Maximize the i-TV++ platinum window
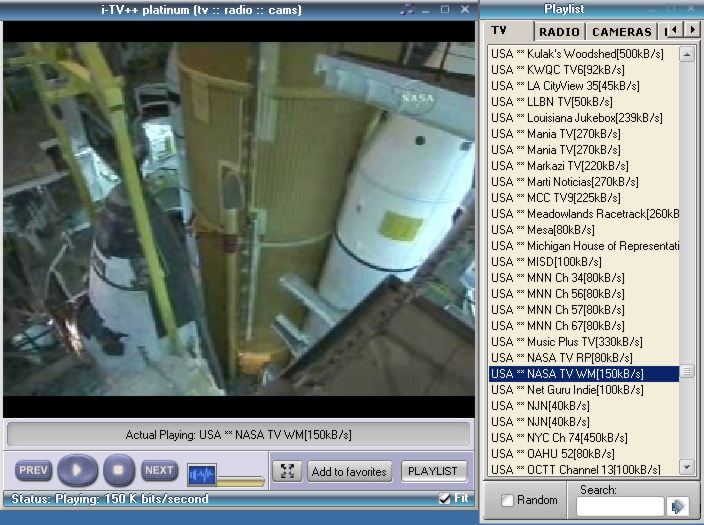The image size is (704, 525). 445,9
